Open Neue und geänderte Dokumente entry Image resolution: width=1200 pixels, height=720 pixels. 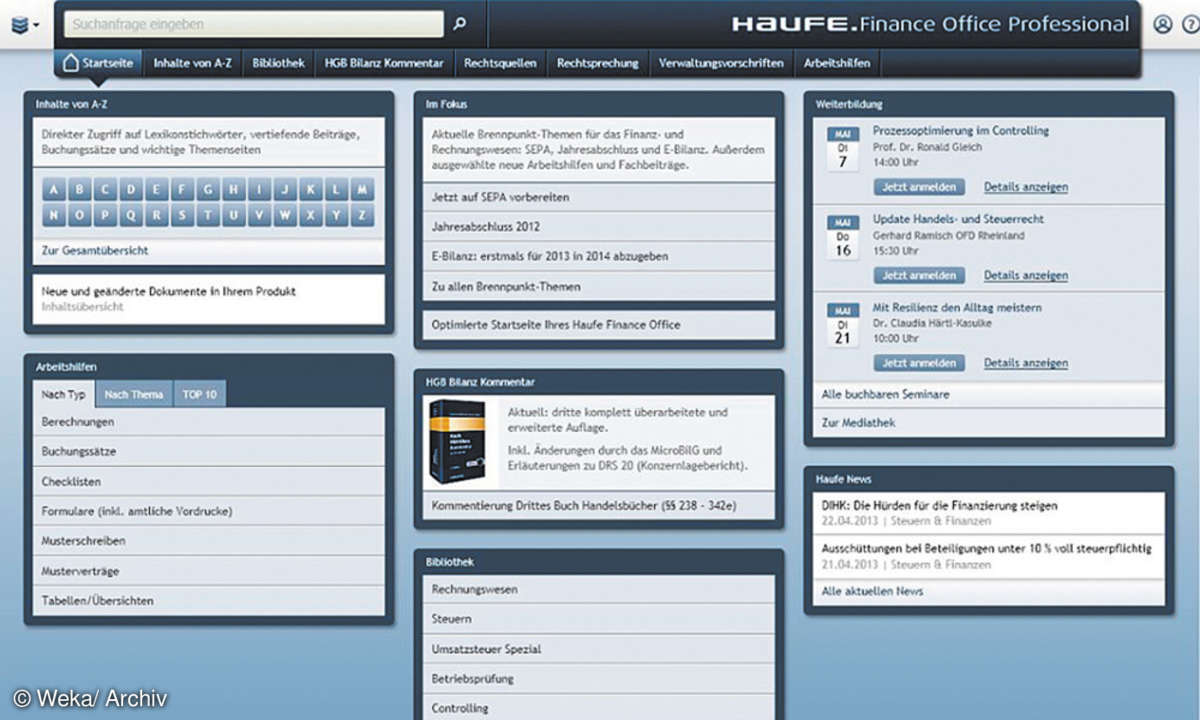pyautogui.click(x=208, y=299)
